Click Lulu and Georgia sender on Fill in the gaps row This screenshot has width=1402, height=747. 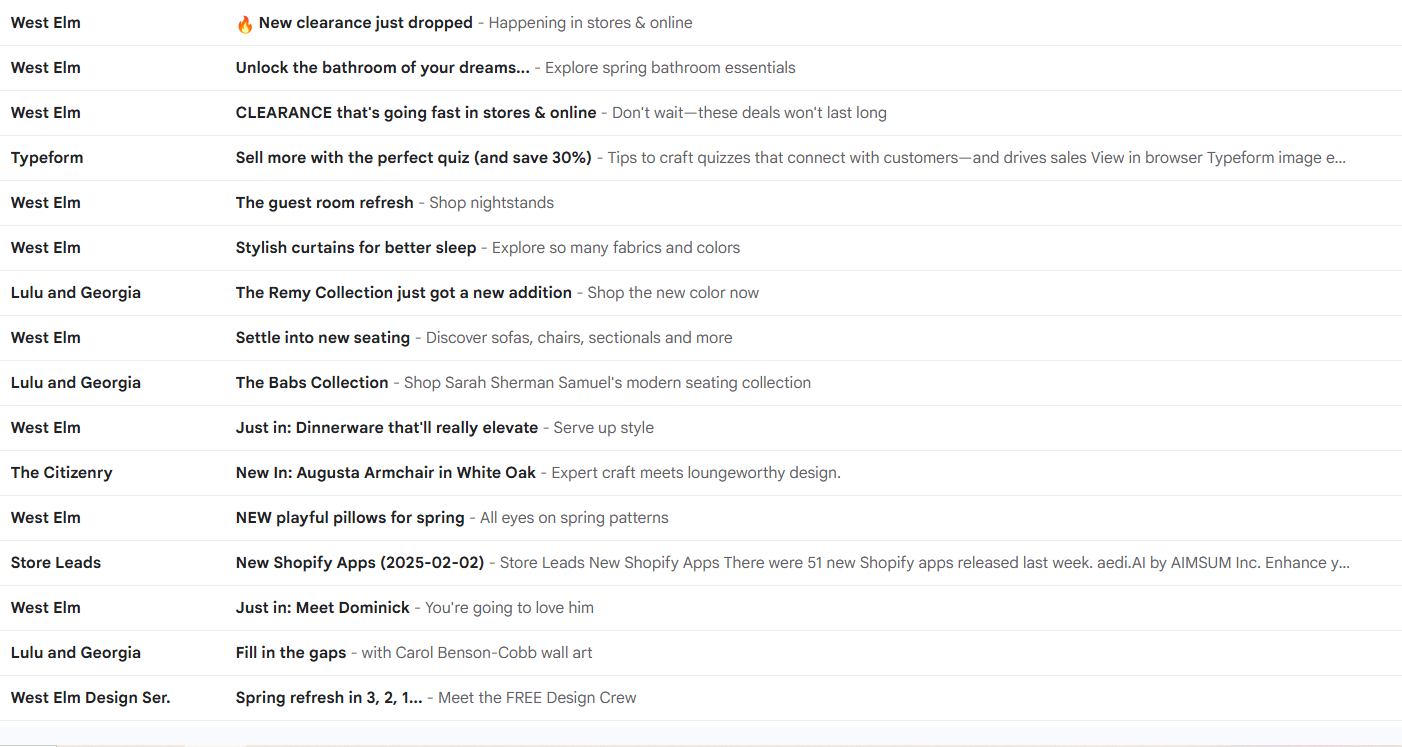76,653
